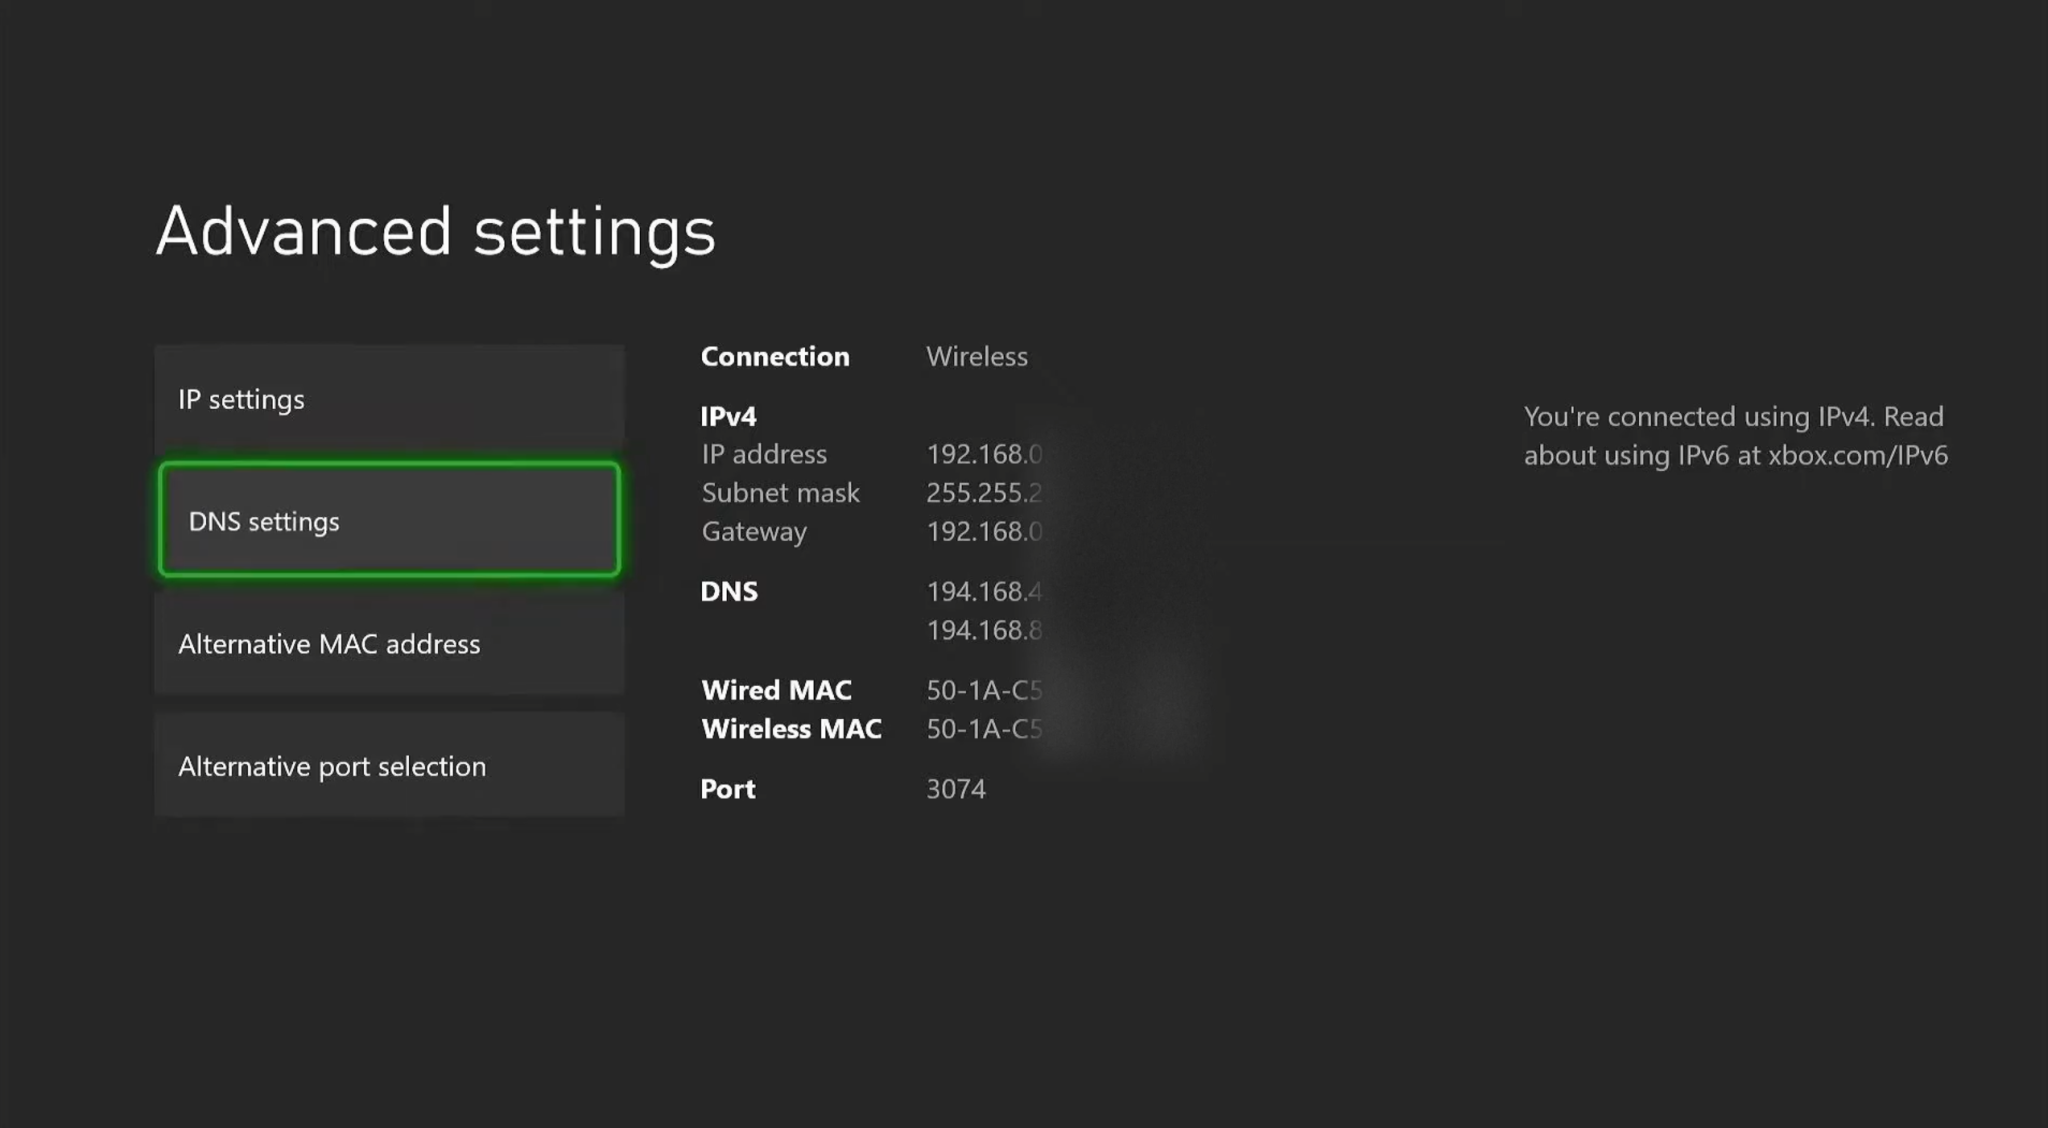
Task: Select the secondary DNS value 194.168.8
Action: click(984, 630)
